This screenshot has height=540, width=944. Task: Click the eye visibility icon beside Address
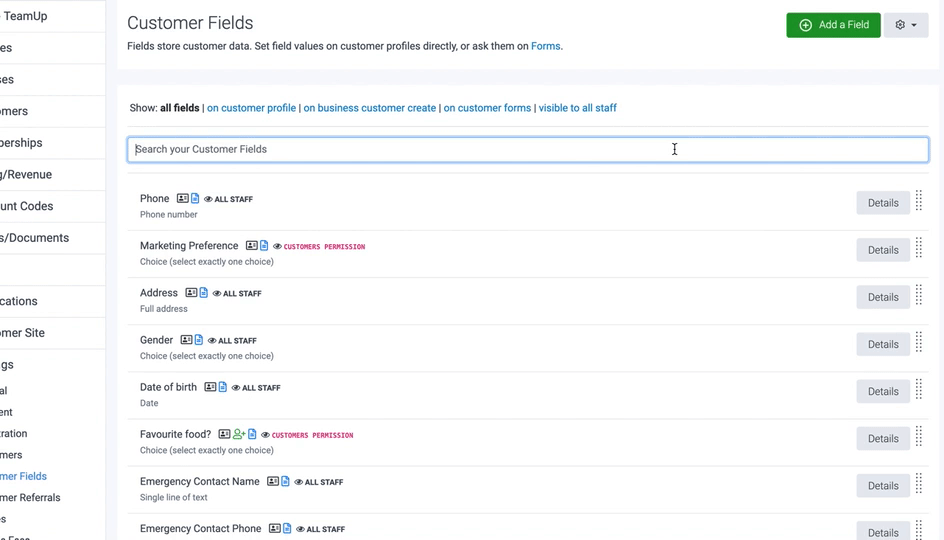(x=217, y=294)
